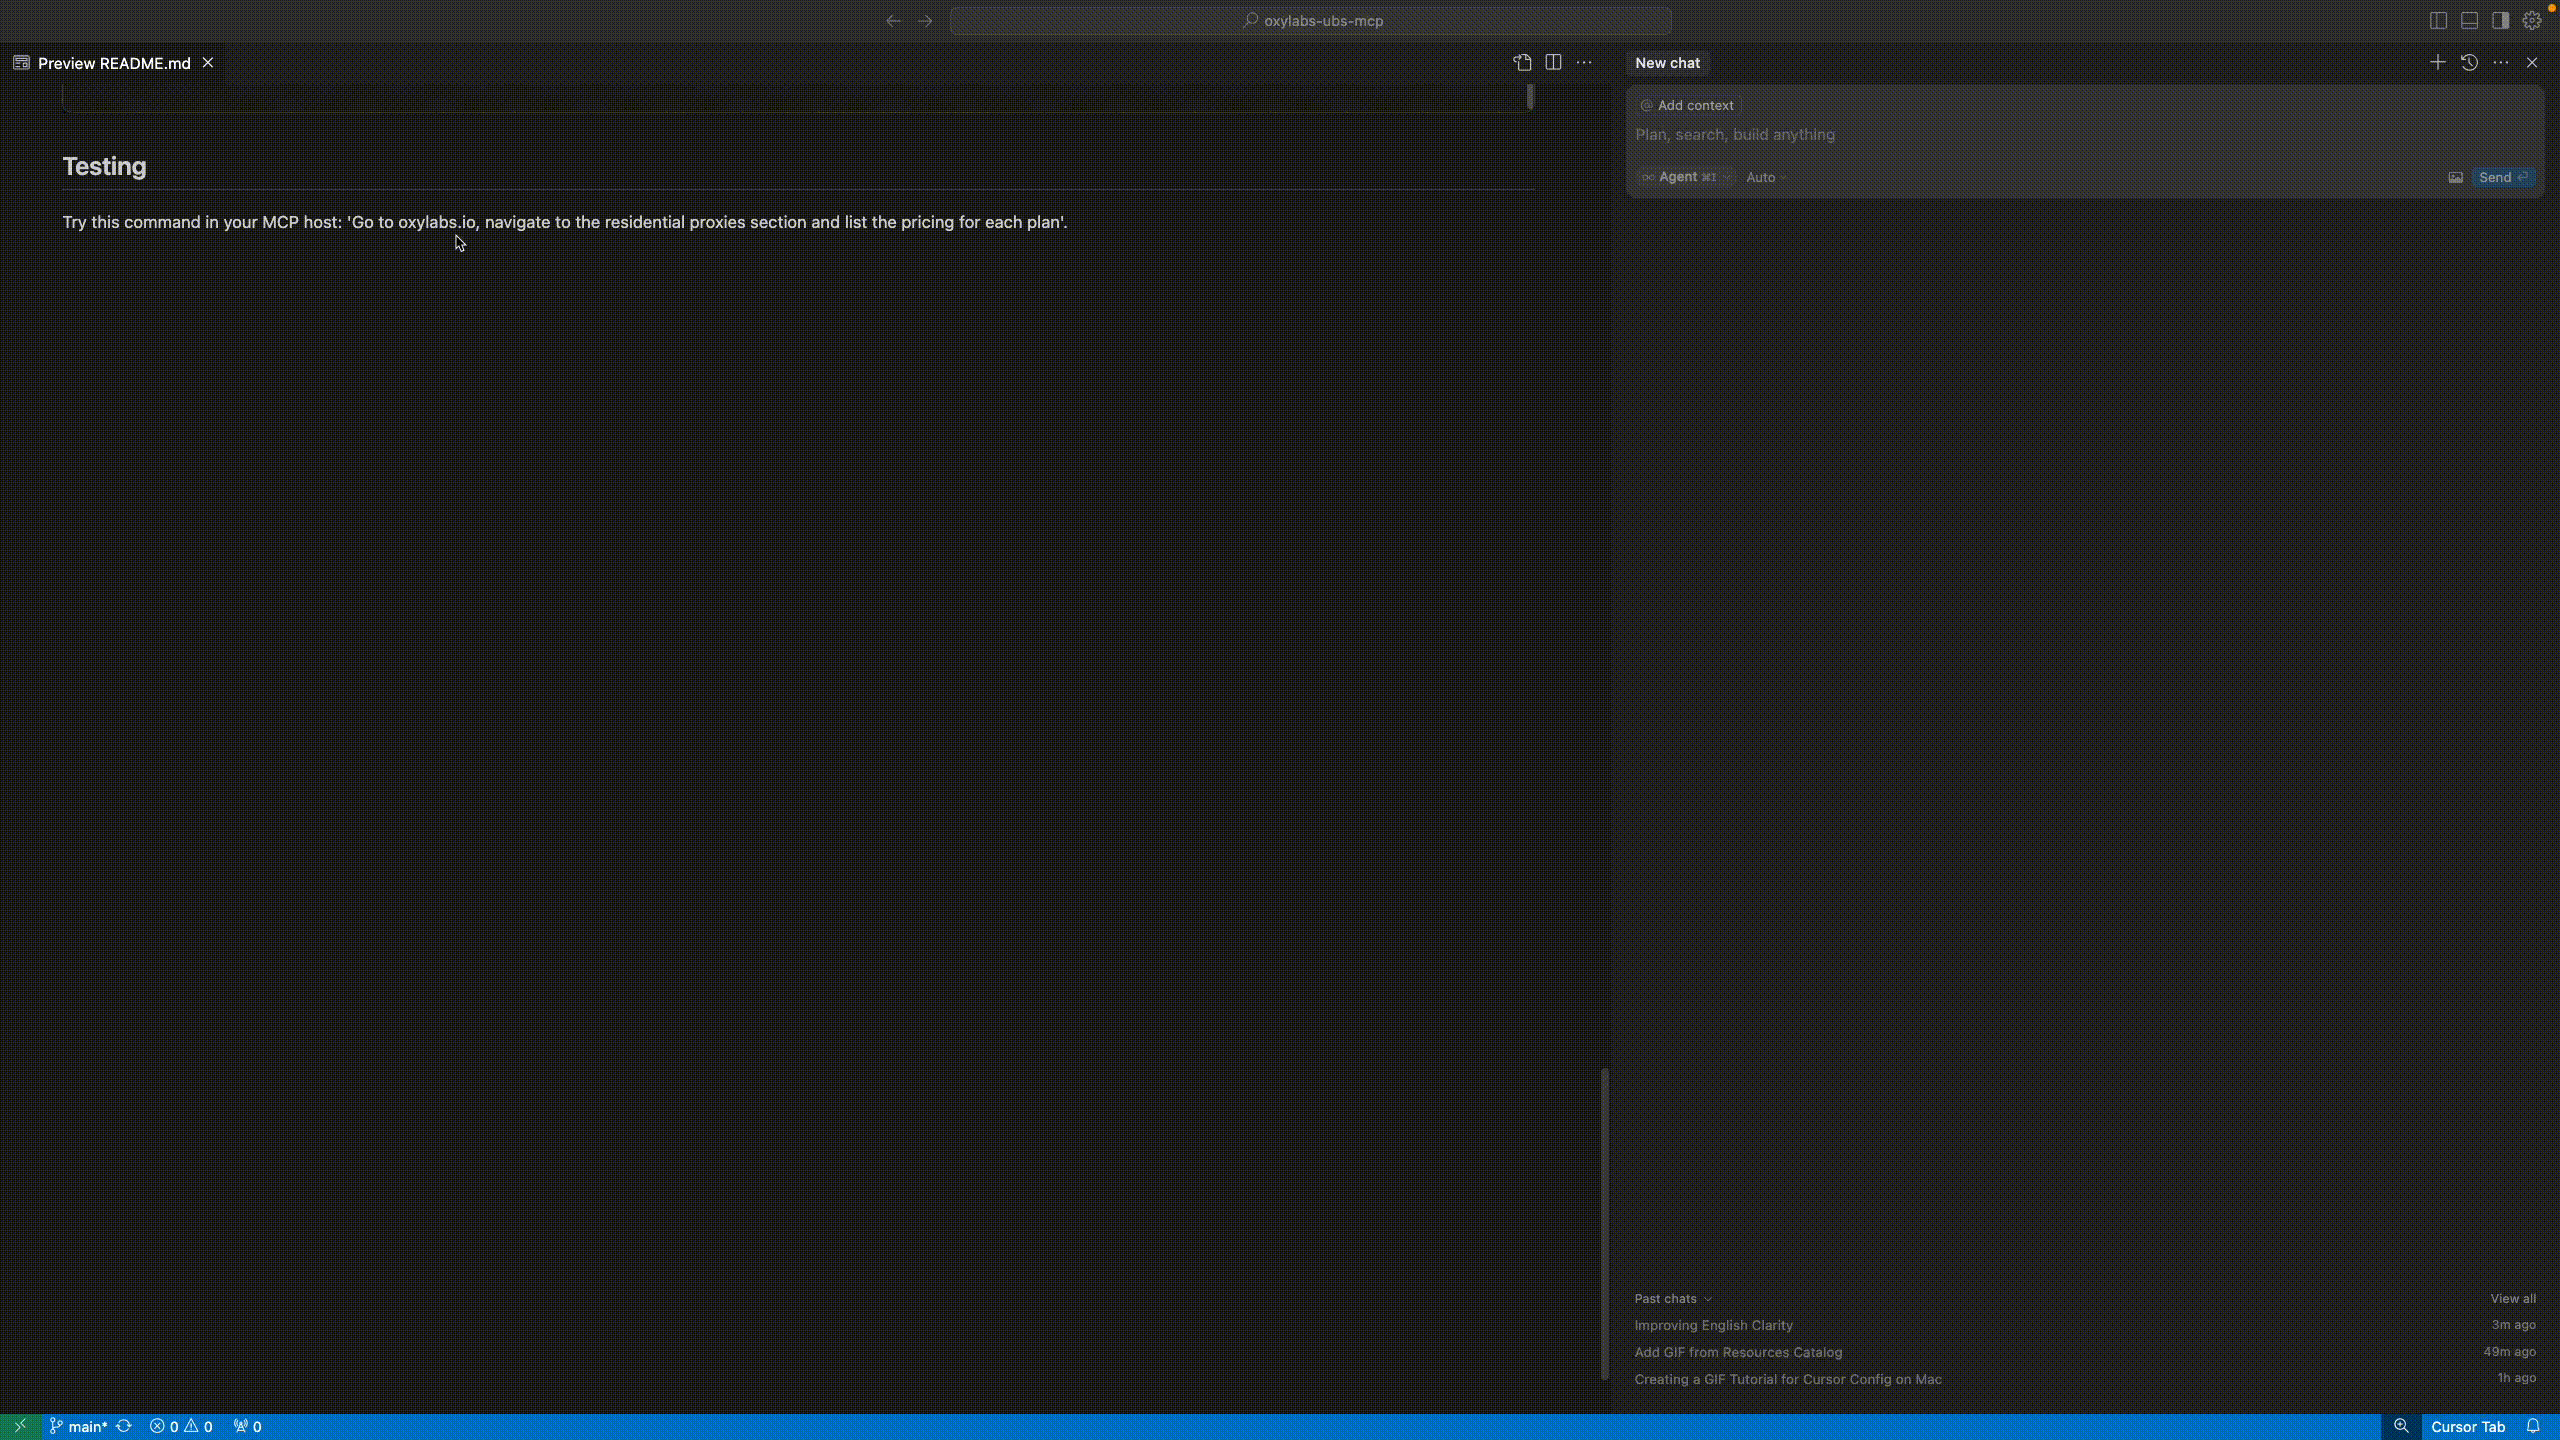The image size is (2560, 1440).
Task: Open the Auto model selector dropdown
Action: click(1765, 177)
